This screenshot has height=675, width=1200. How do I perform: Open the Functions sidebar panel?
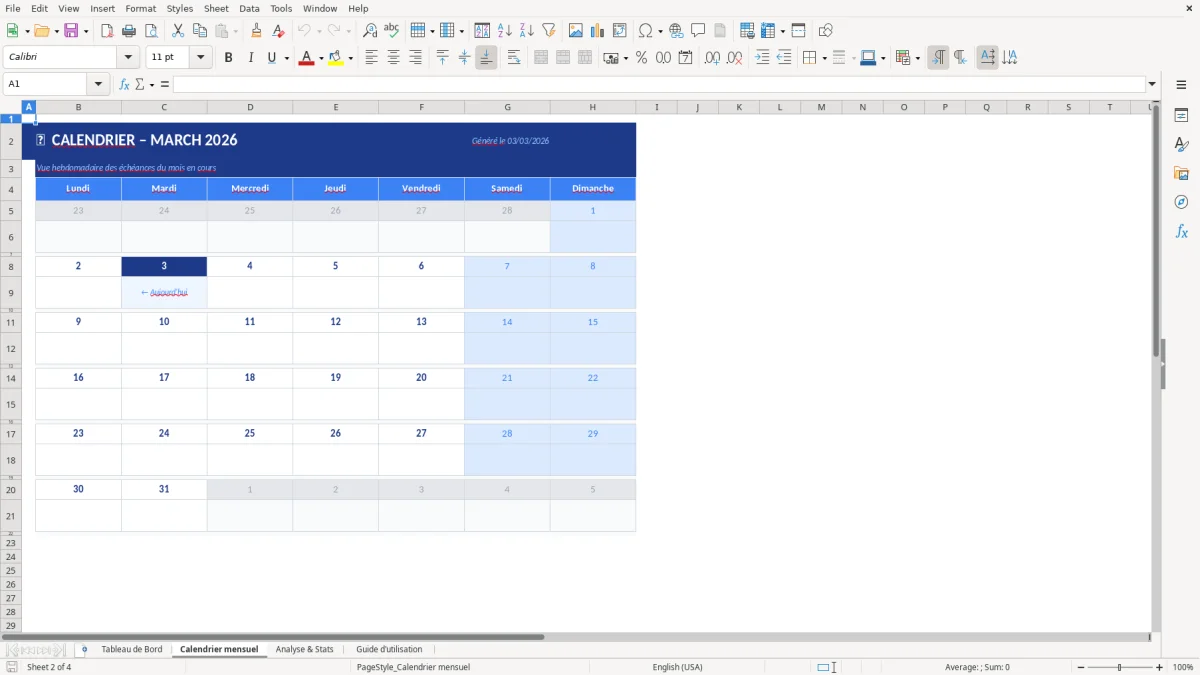1182,232
